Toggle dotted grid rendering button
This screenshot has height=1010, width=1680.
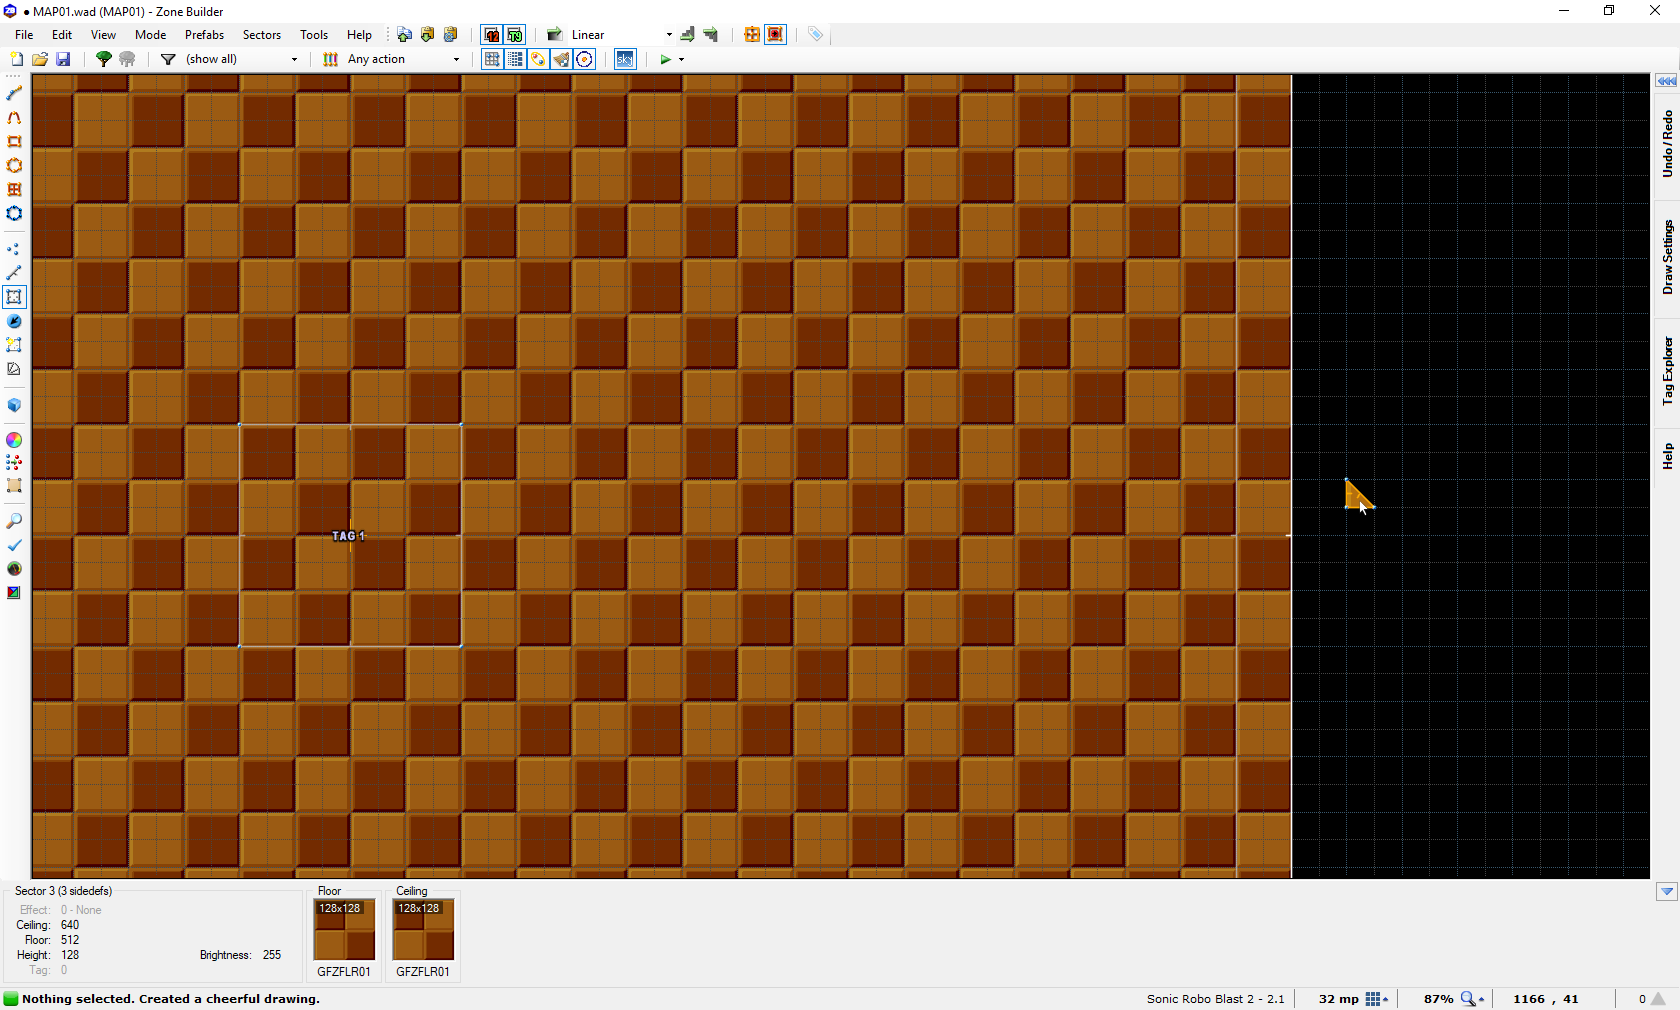click(515, 59)
